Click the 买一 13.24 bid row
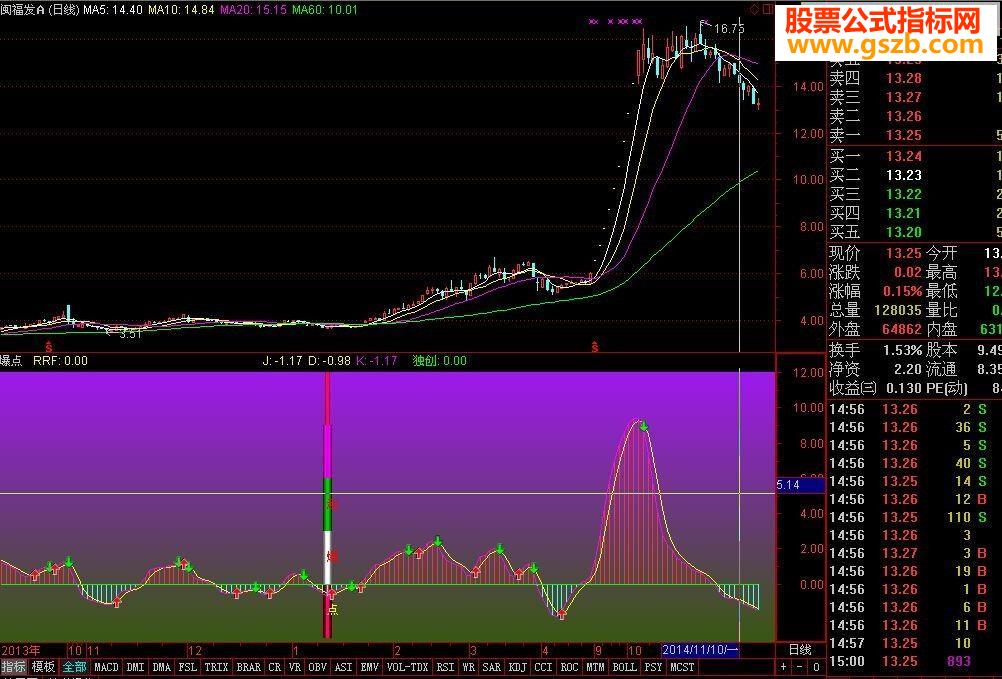 (x=914, y=156)
